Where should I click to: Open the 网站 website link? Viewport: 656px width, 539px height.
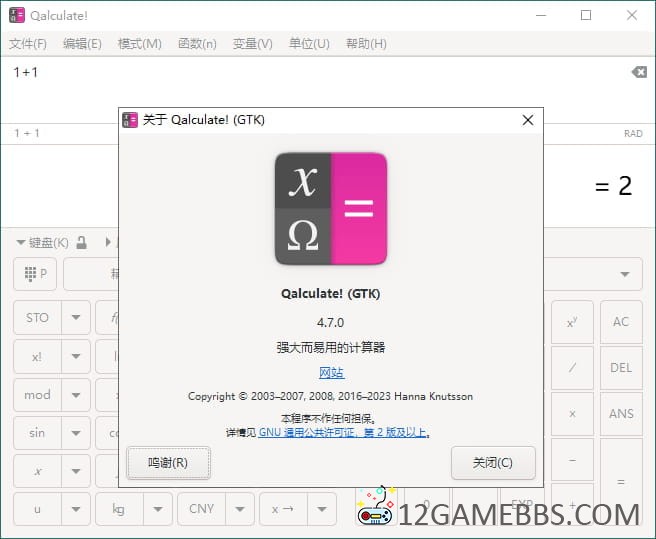[x=331, y=372]
